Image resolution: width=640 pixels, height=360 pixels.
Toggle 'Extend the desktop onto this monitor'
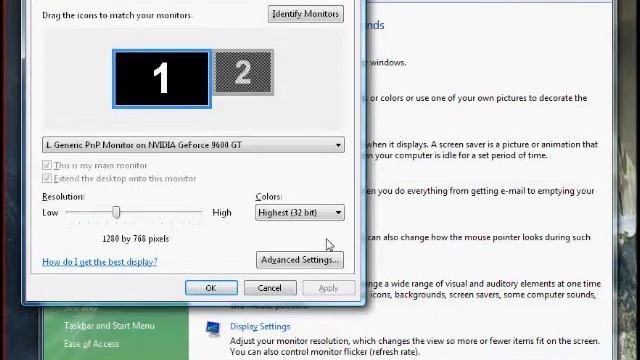(x=47, y=178)
